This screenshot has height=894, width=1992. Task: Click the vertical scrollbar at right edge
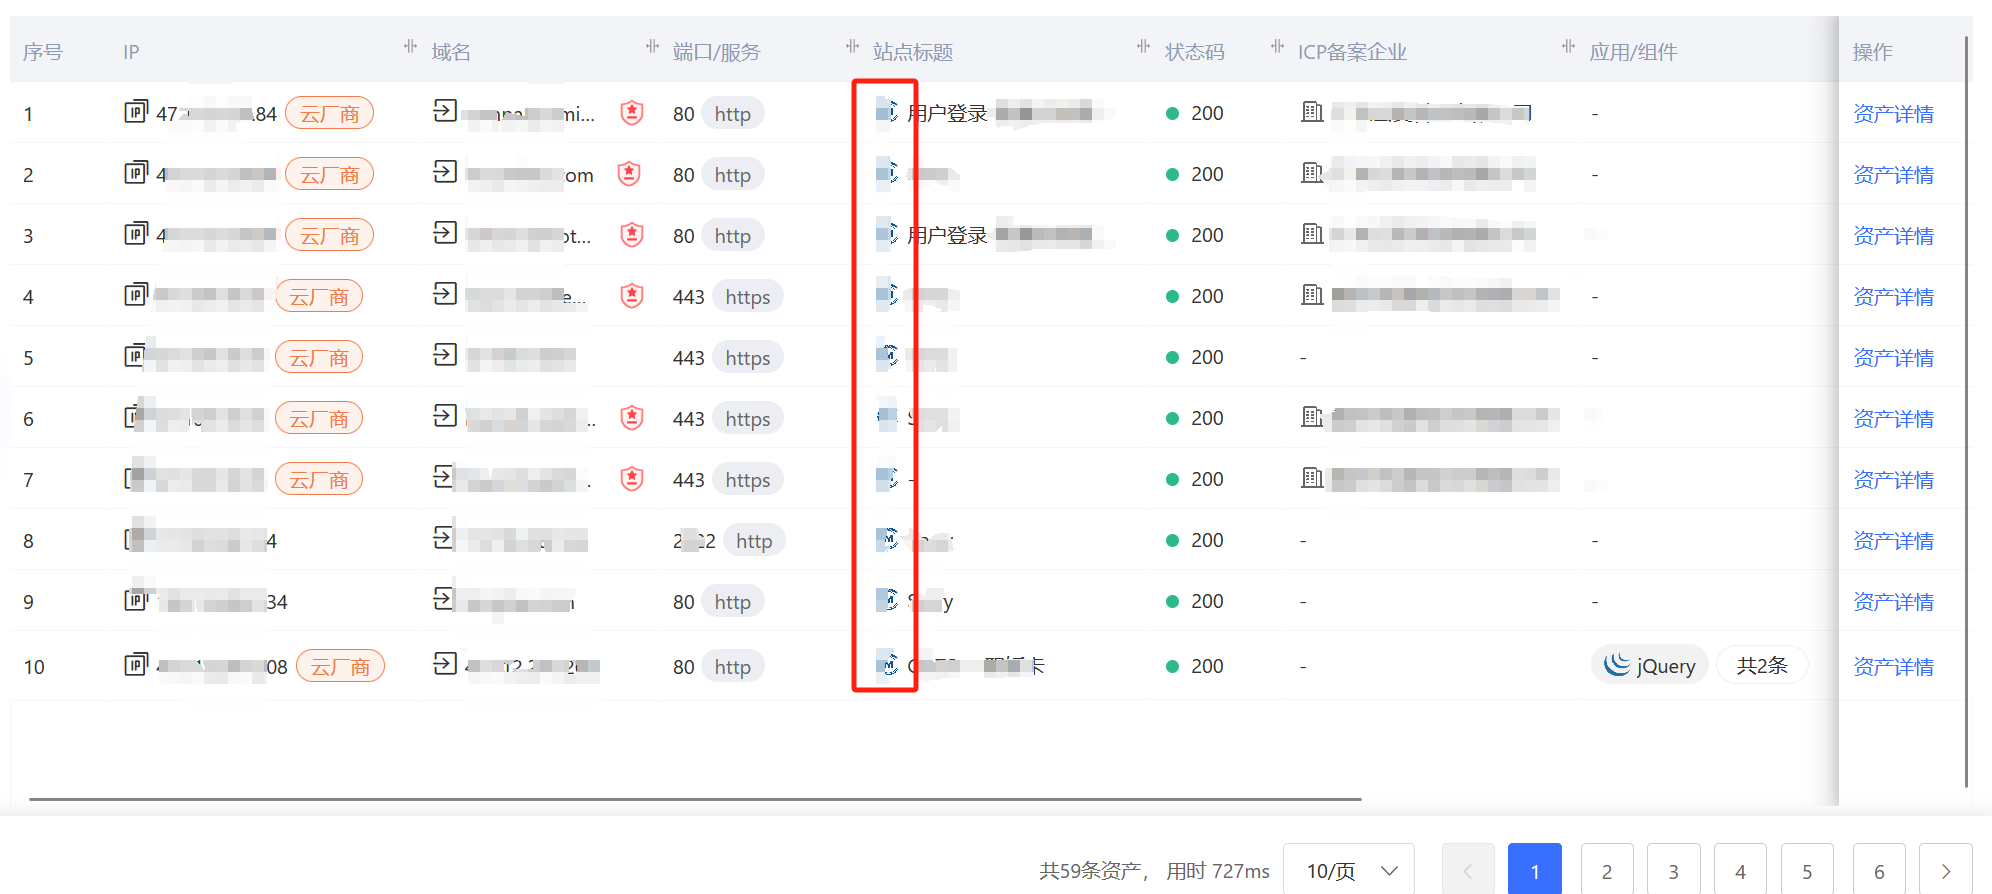1967,410
